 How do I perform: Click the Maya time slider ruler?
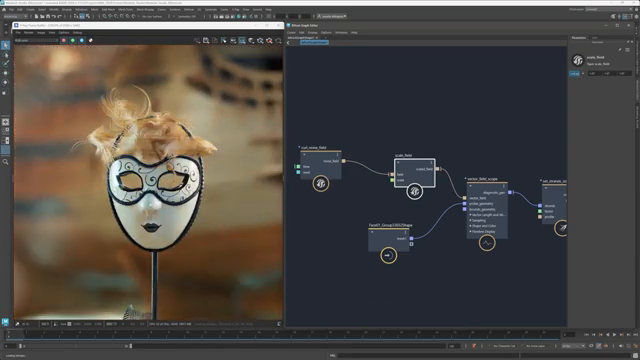(282, 335)
